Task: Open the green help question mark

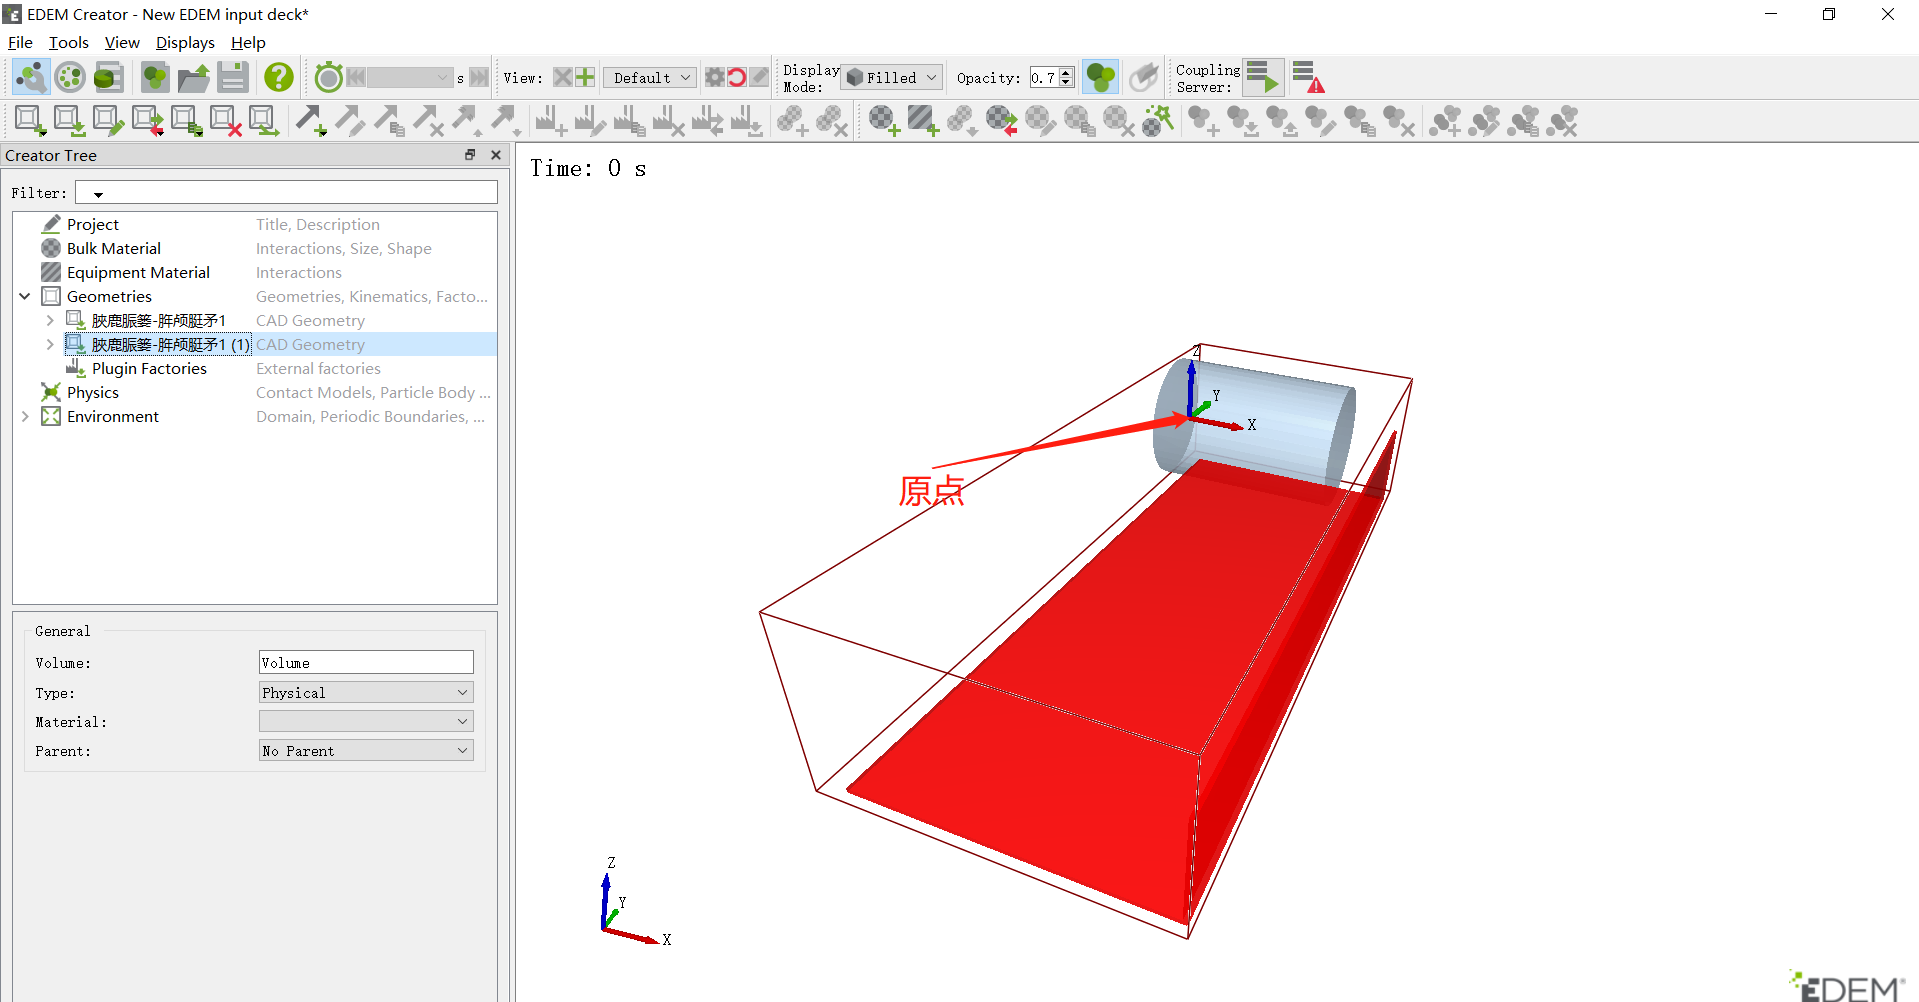Action: point(279,77)
